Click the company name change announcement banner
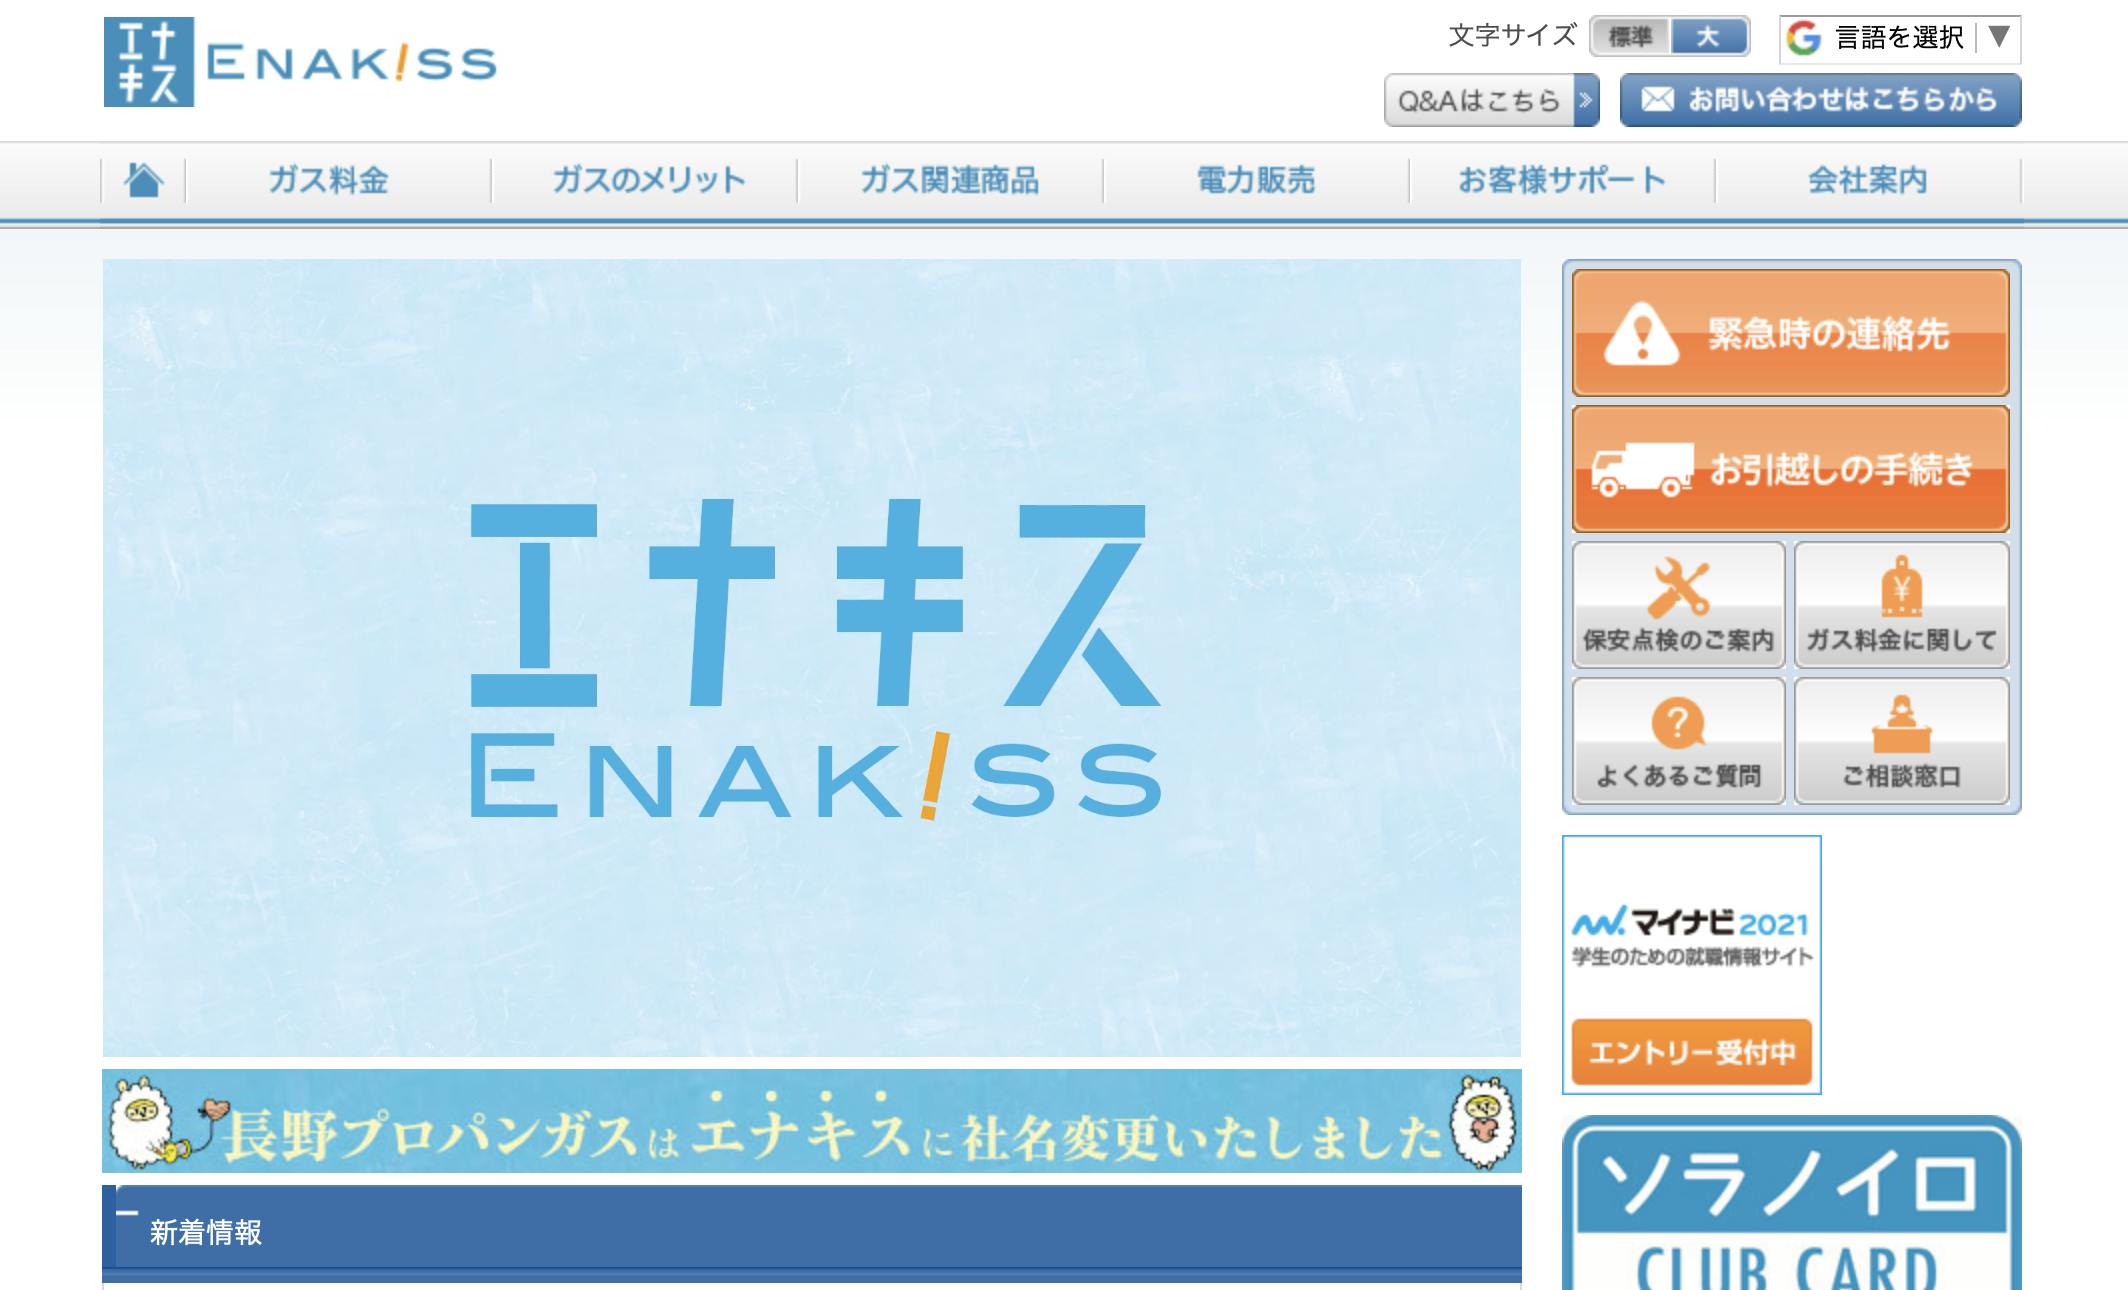This screenshot has width=2128, height=1290. pyautogui.click(x=811, y=1120)
